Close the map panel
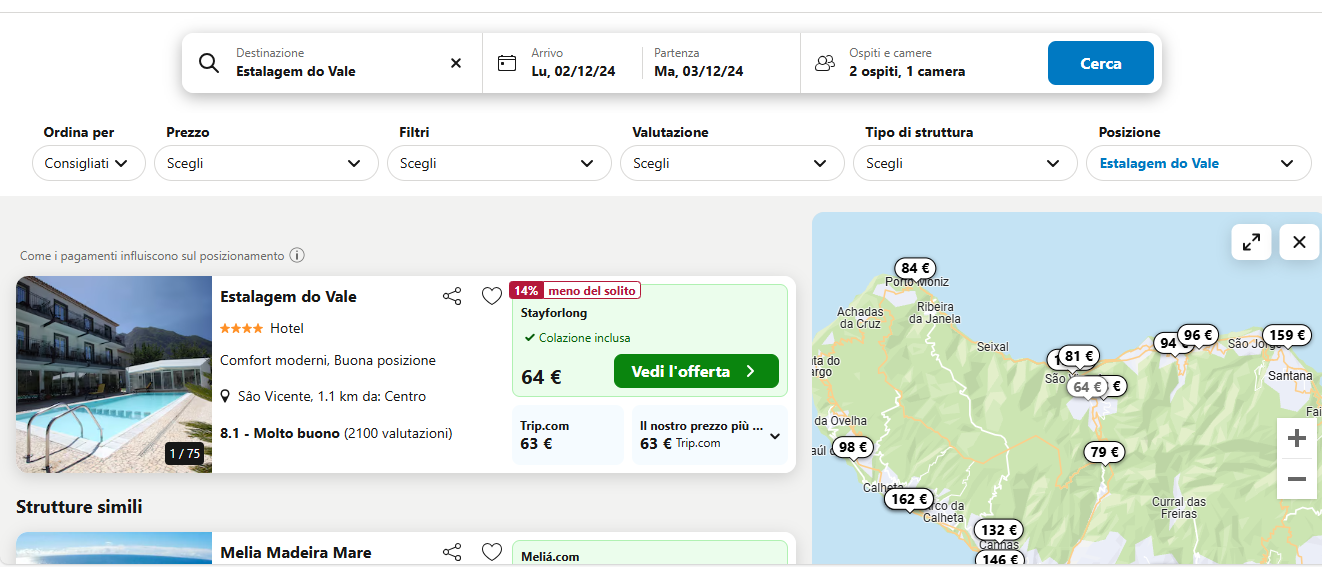1322x567 pixels. [x=1299, y=242]
